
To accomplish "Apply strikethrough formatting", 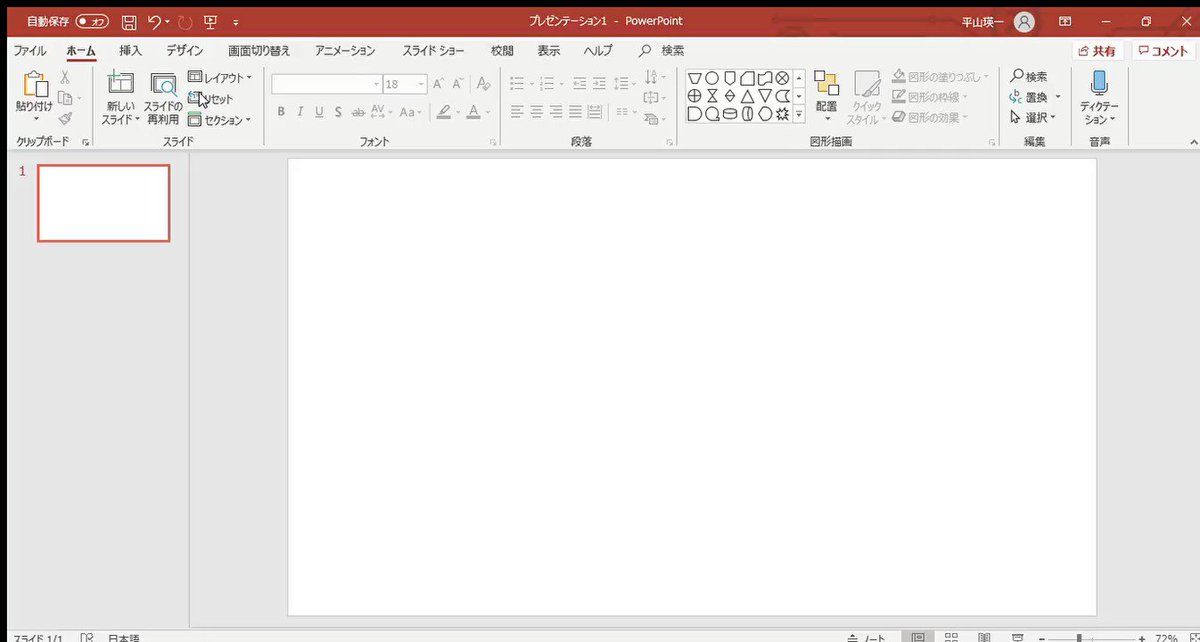I will pyautogui.click(x=357, y=112).
